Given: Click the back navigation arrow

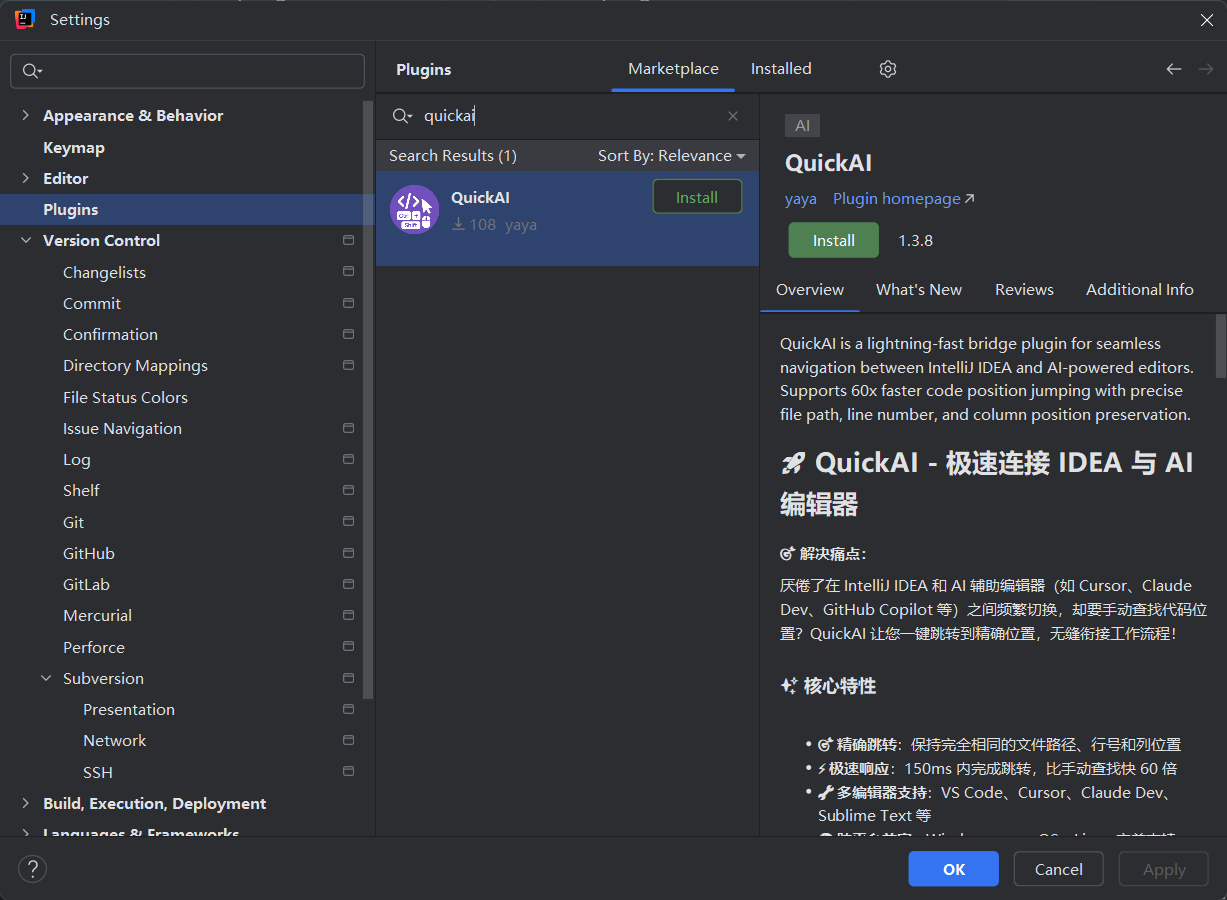Looking at the screenshot, I should [1174, 69].
